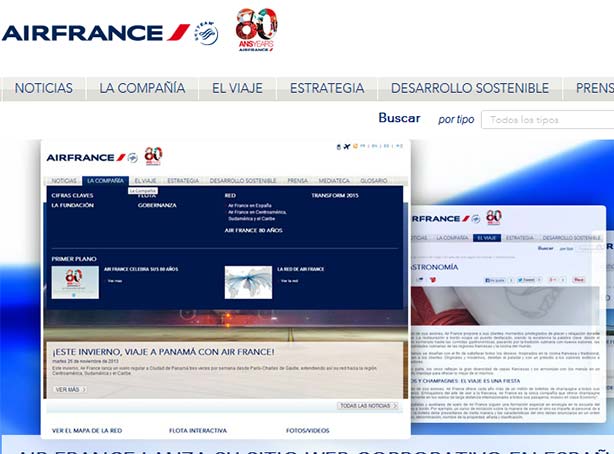Screen dimensions: 614x454
Task: Click the network map thumbnail in the preview
Action: click(248, 282)
